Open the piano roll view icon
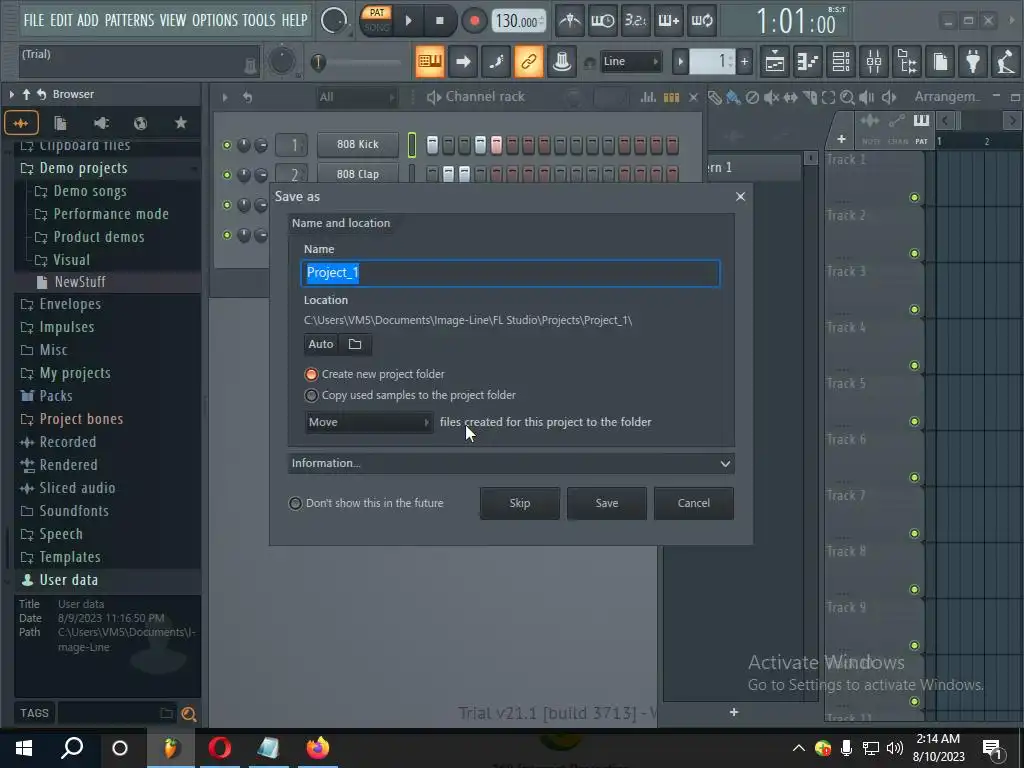This screenshot has width=1024, height=768. (808, 62)
